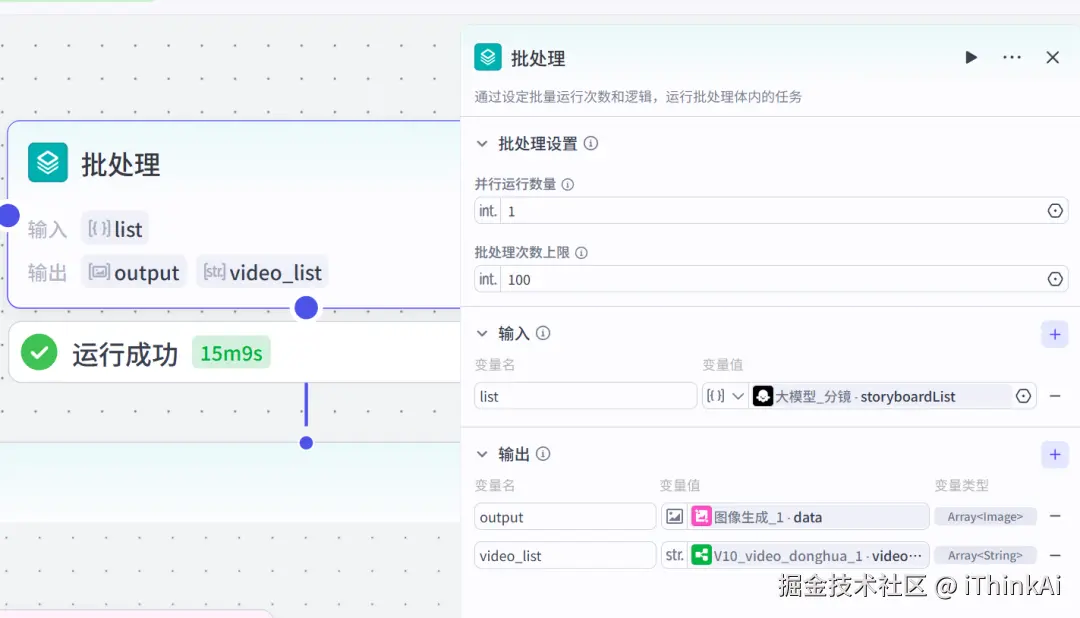Click the info icon next to 批处理设置

pos(591,143)
